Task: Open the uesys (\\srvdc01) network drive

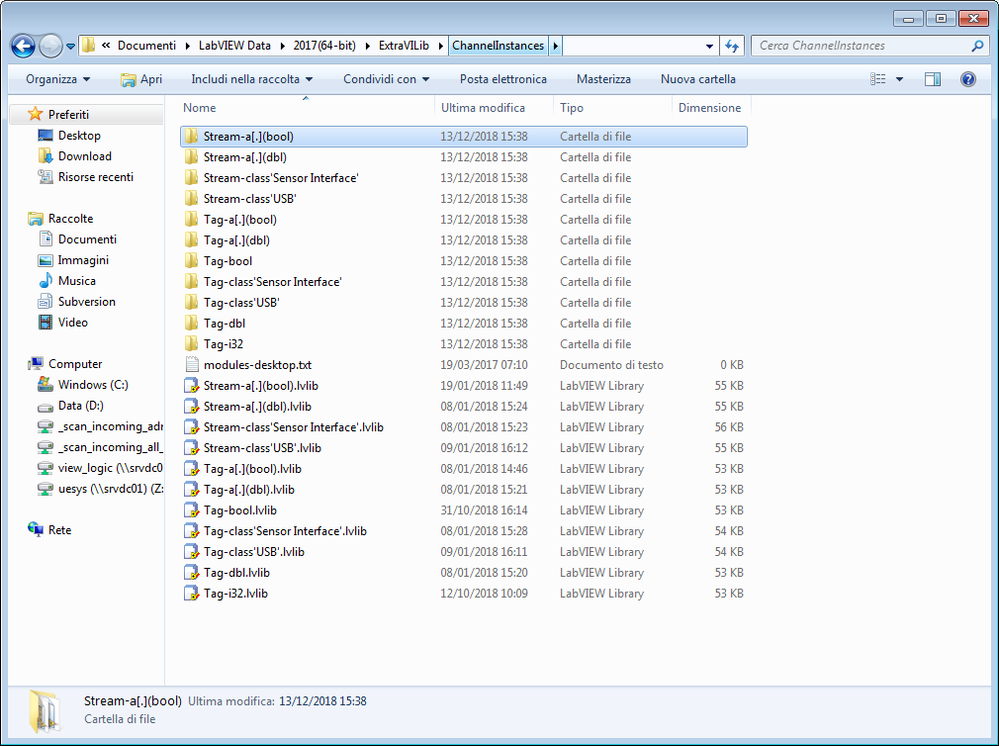Action: [x=100, y=489]
